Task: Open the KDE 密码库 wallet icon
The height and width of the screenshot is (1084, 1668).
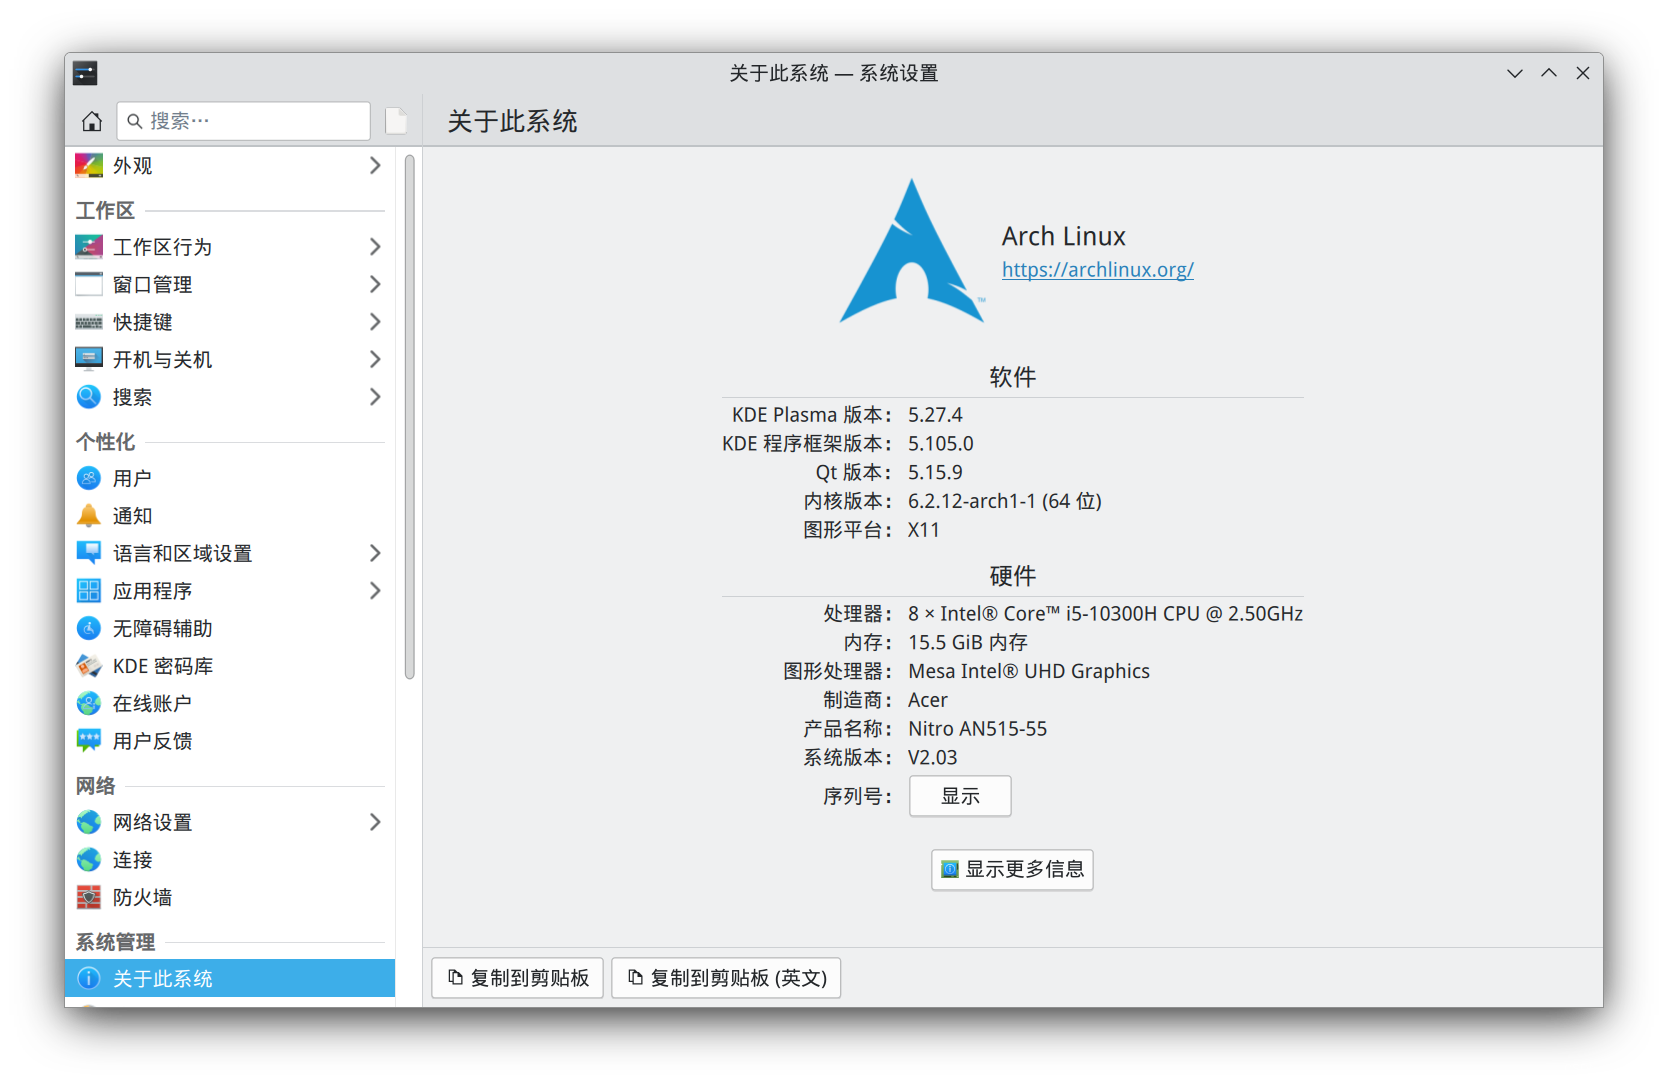Action: (88, 665)
